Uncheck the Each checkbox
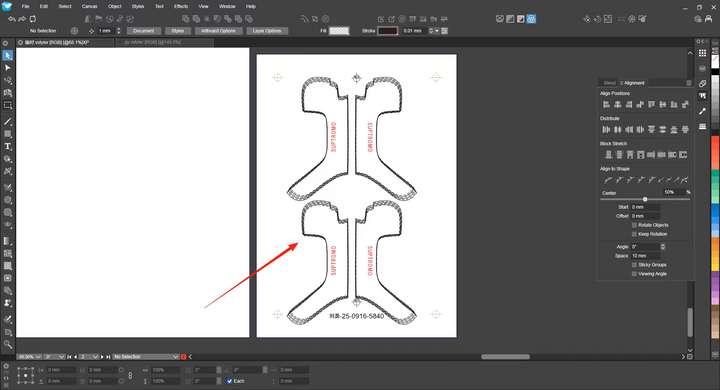 (x=229, y=381)
